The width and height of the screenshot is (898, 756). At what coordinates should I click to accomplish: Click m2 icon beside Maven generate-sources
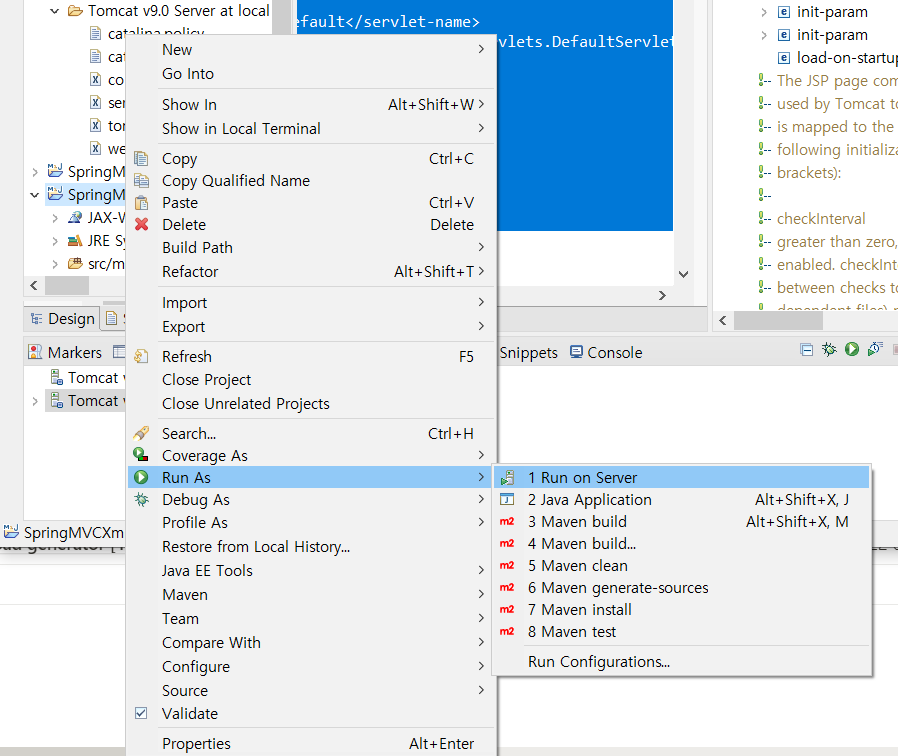[x=507, y=588]
